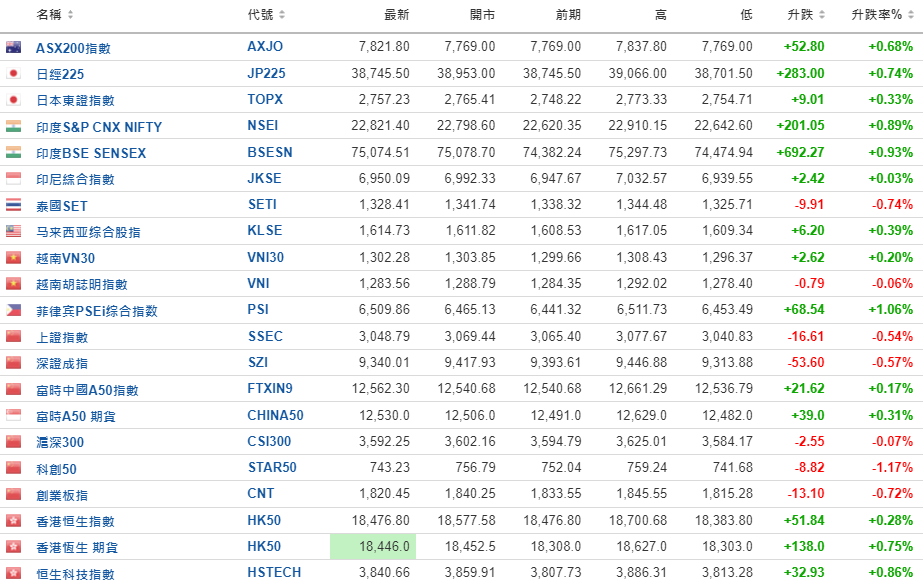
Task: Open the 印度S&P CNX NIFTY link
Action: (x=99, y=127)
